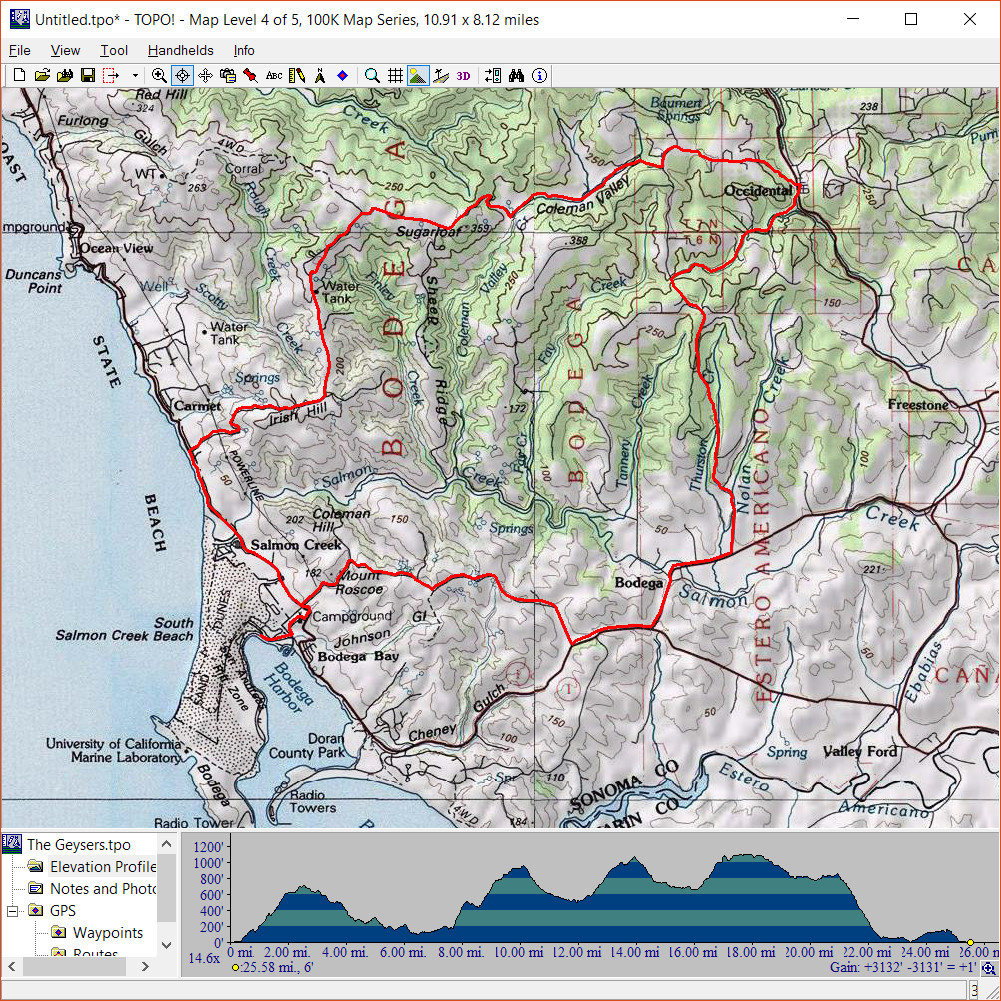Select the ABC text label tool
Viewport: 1001px width, 1001px height.
(x=274, y=75)
